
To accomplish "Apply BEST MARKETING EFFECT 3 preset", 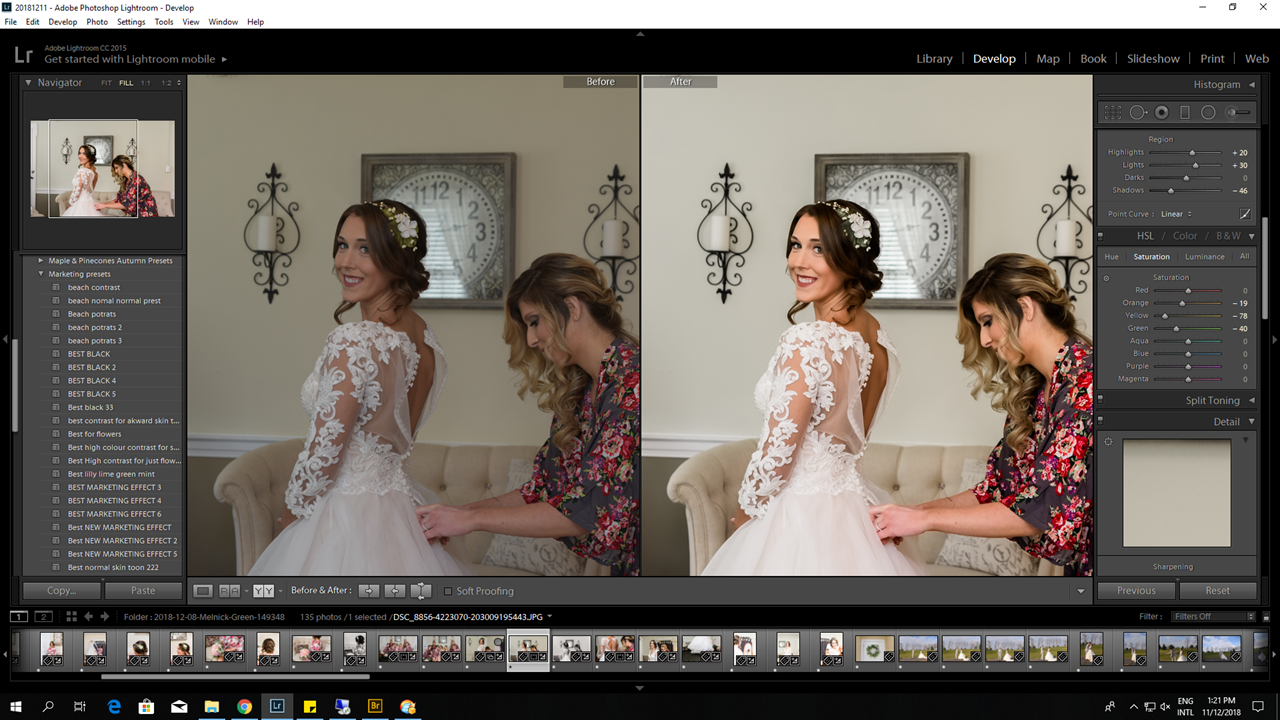I will (115, 487).
